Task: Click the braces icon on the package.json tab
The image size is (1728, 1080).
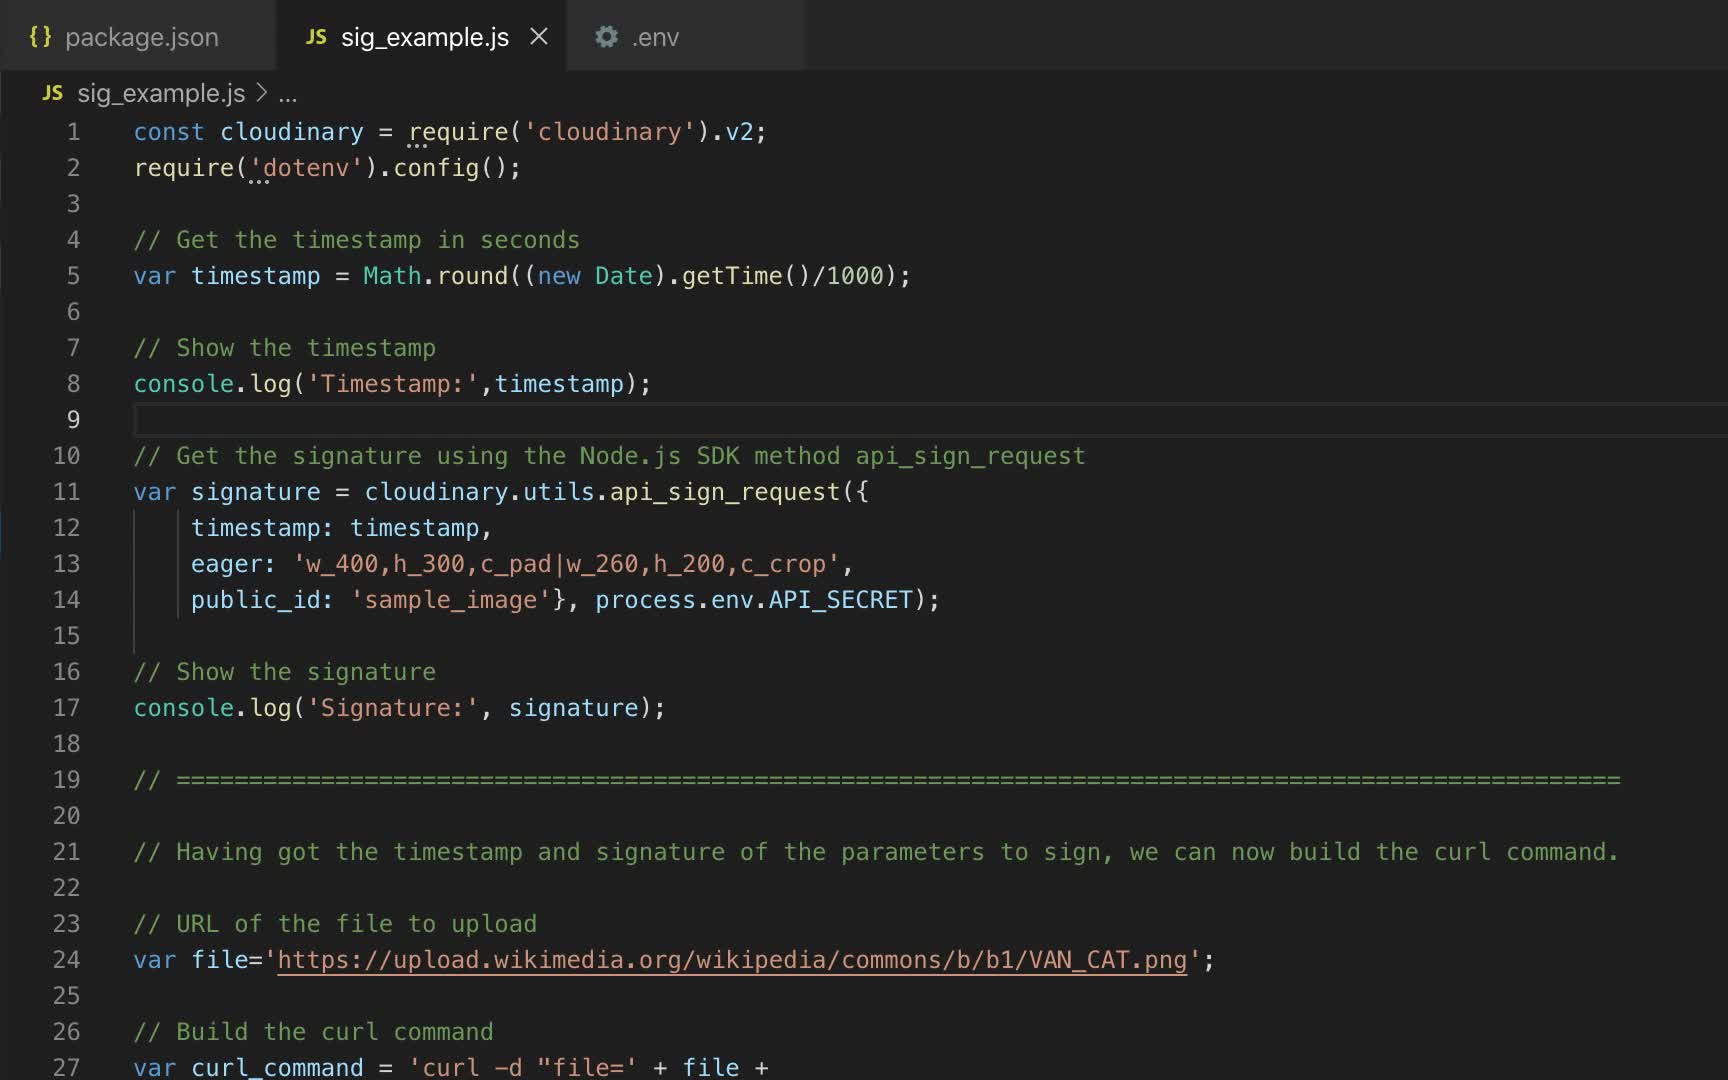Action: coord(40,36)
